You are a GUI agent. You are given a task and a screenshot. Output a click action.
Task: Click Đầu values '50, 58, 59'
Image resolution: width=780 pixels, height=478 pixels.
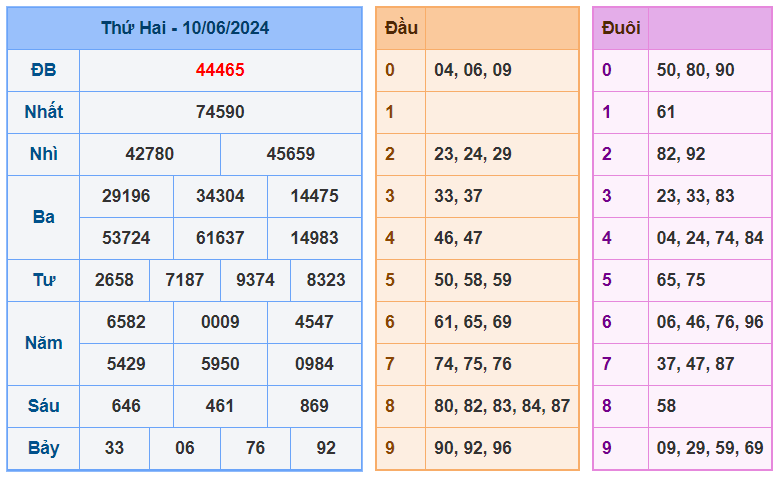tap(473, 280)
